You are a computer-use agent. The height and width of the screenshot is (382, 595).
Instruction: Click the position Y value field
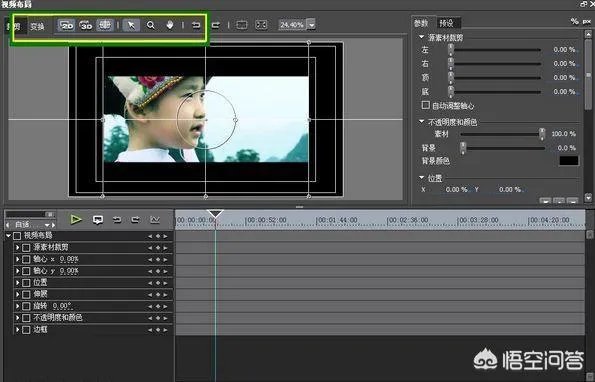click(510, 190)
